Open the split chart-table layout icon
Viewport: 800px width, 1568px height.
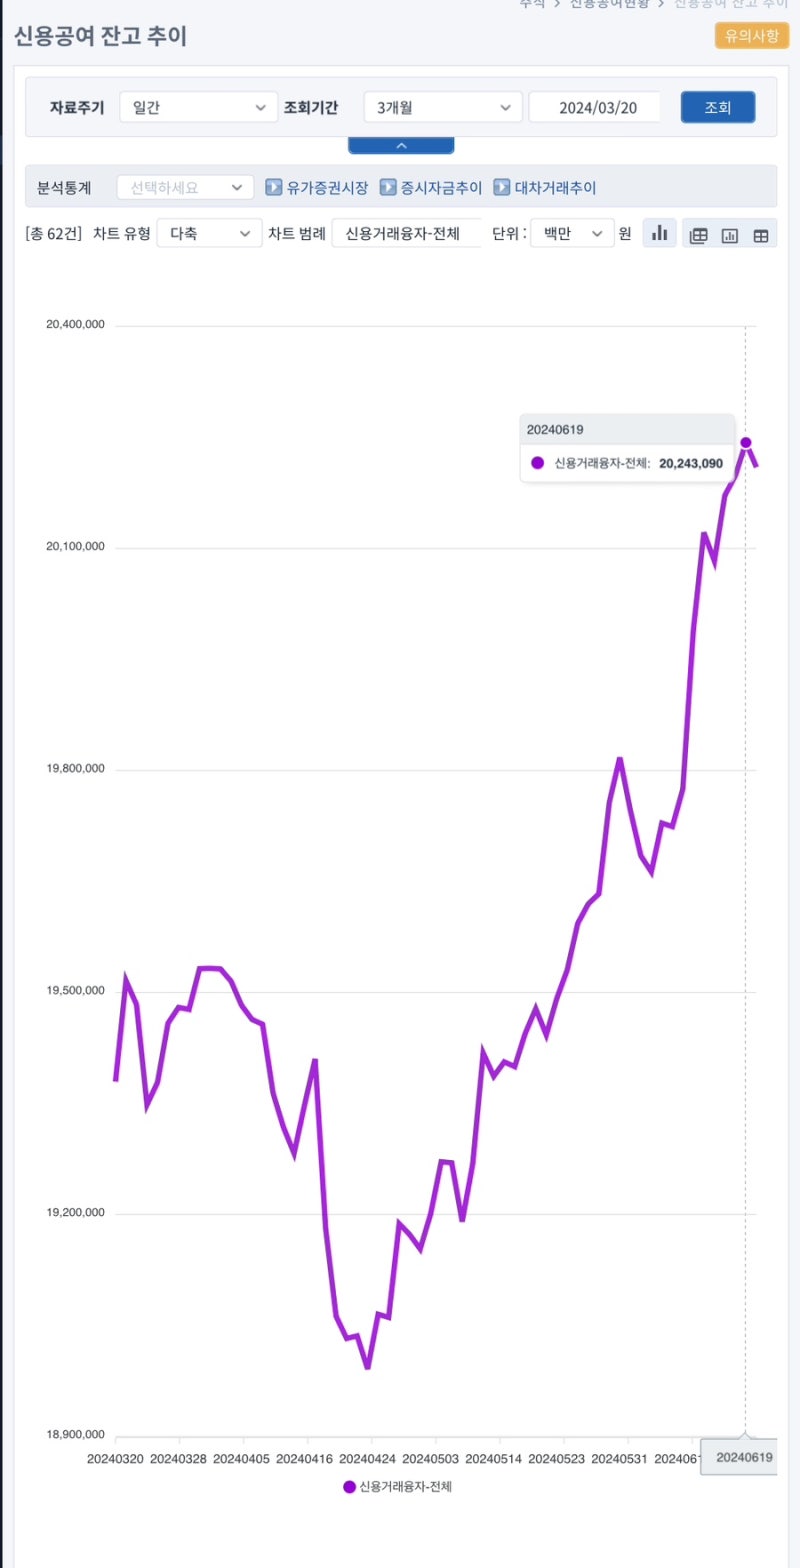tap(699, 234)
